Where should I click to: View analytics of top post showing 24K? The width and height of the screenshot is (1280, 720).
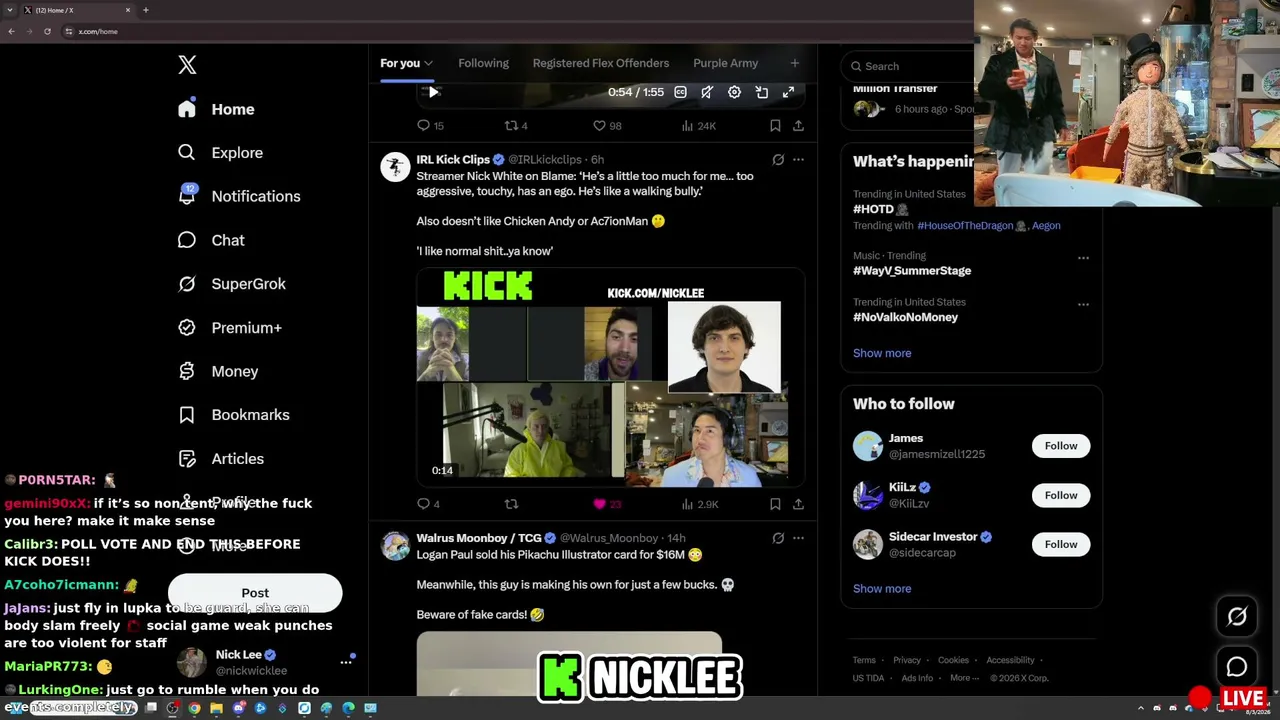pyautogui.click(x=698, y=126)
